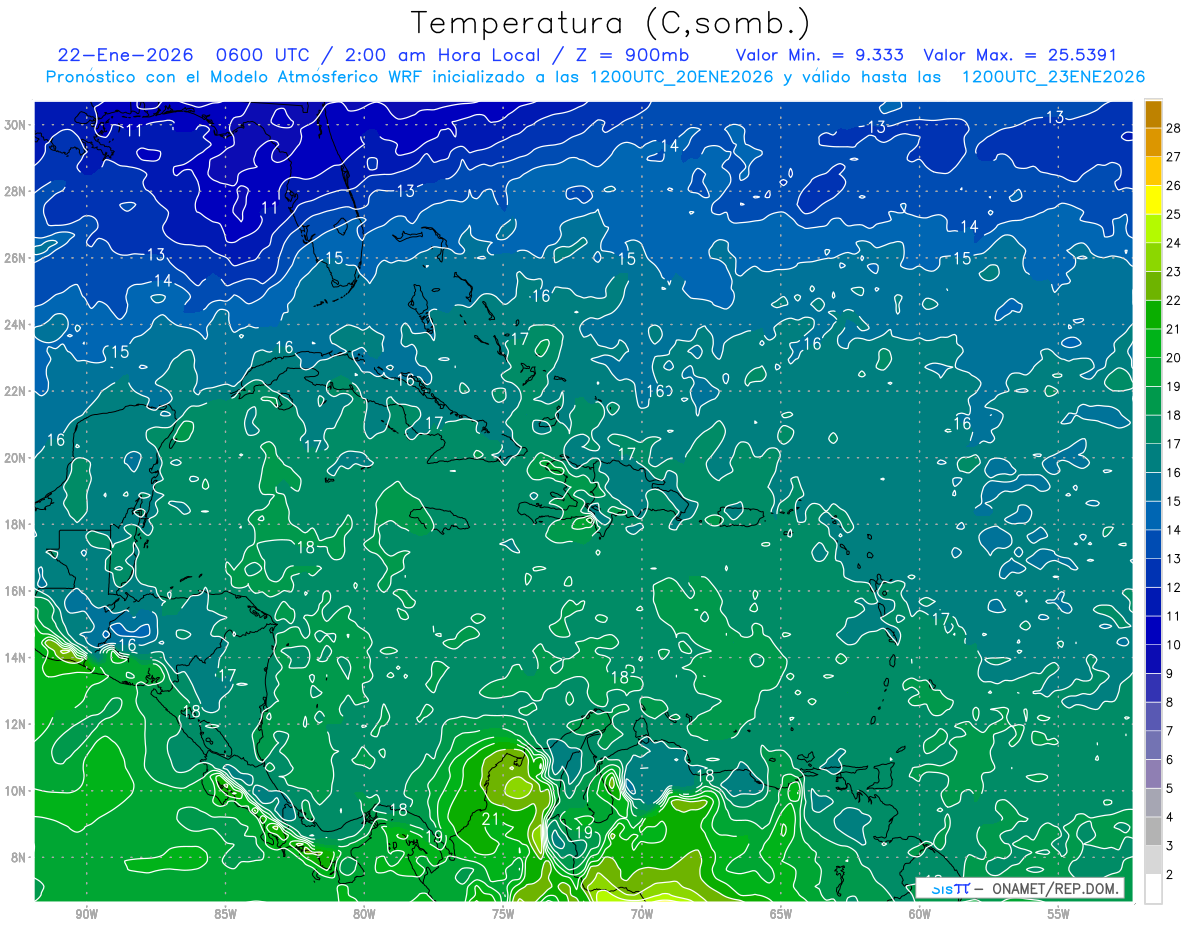The height and width of the screenshot is (927, 1200).
Task: Click the '18N' latitude label
Action: (x=14, y=524)
